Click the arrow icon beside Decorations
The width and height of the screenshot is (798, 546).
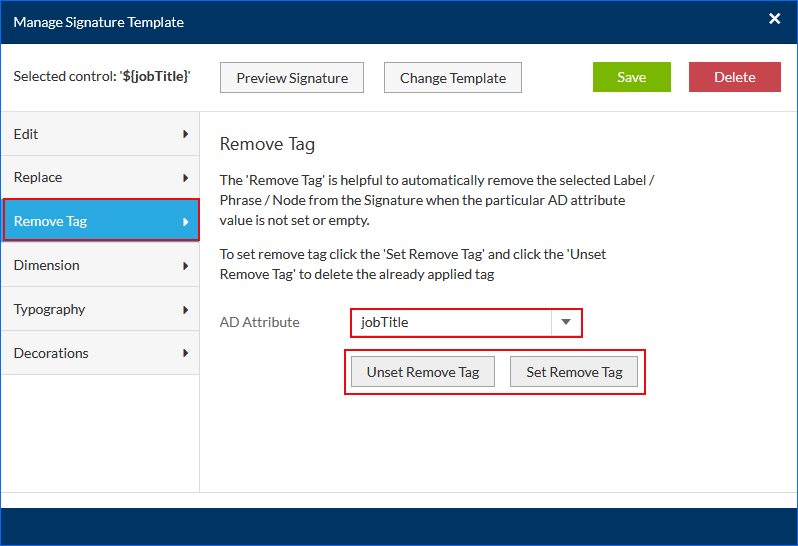[x=186, y=354]
